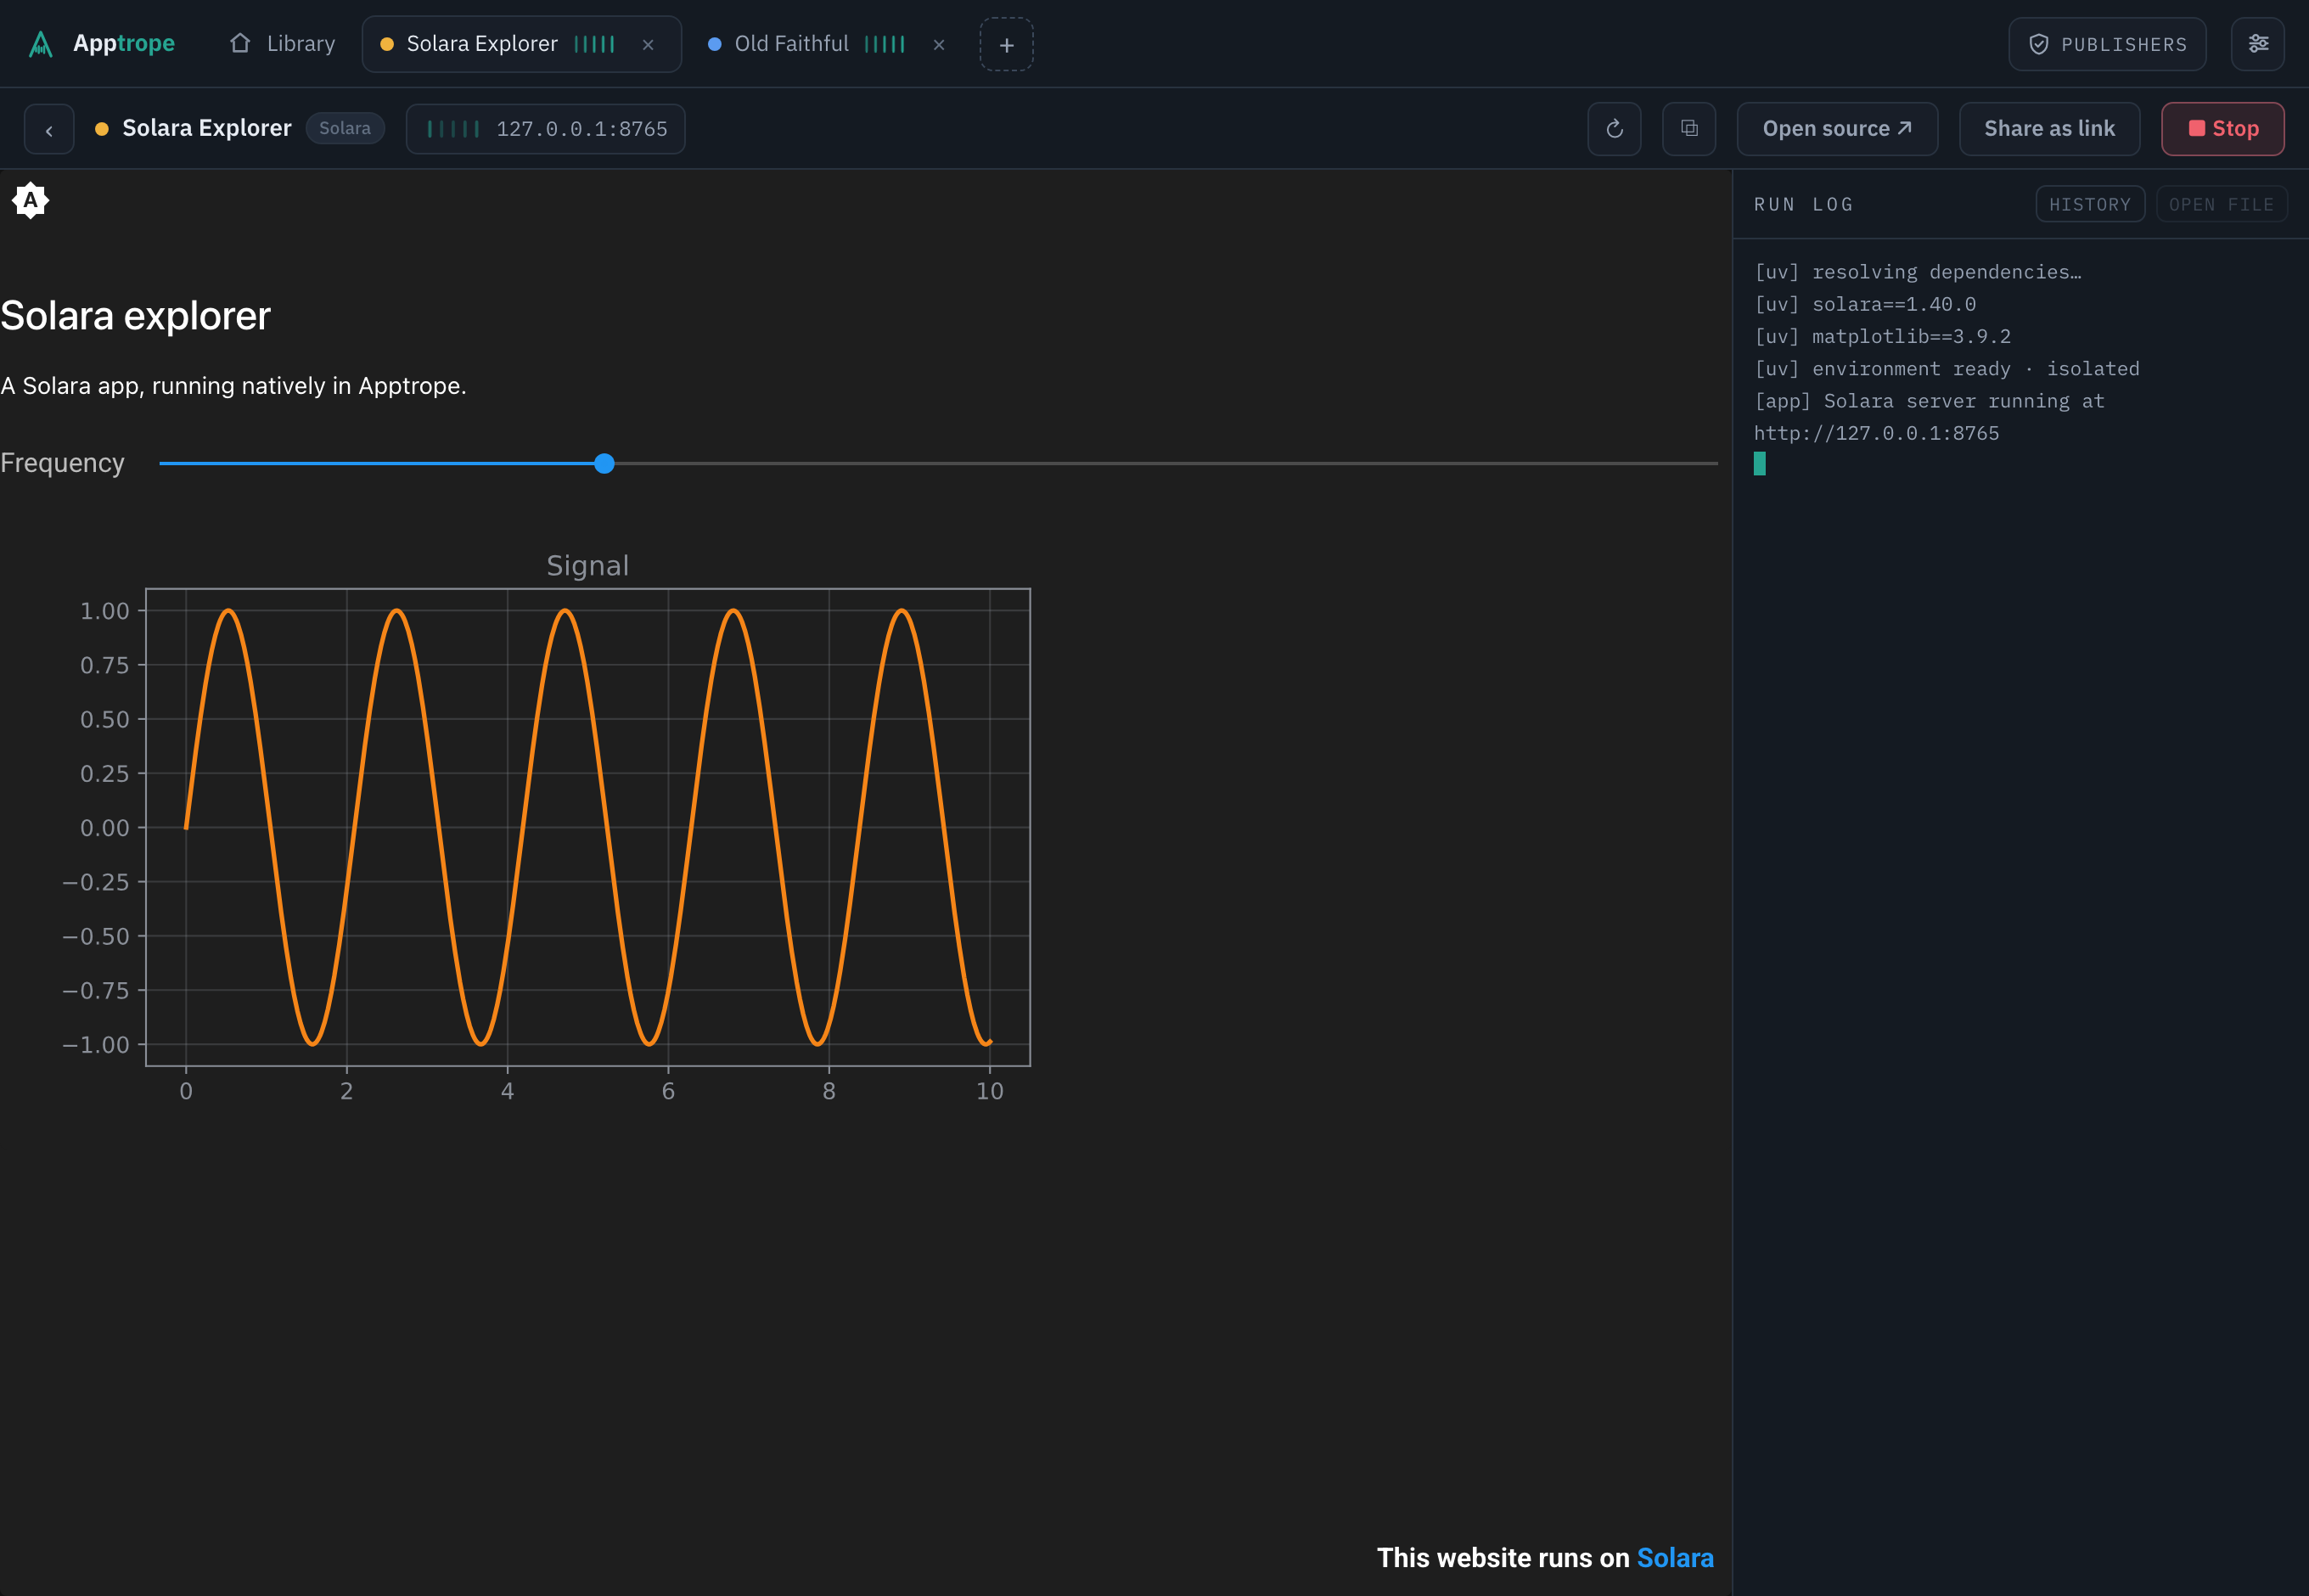Click the Solara Explorer tab's activity bars
2309x1596 pixels.
click(x=595, y=44)
